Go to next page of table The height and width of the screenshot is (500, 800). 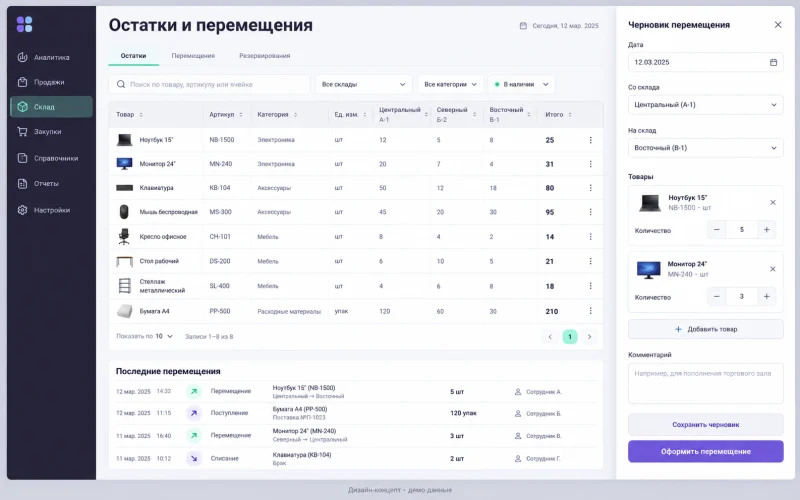tap(589, 337)
